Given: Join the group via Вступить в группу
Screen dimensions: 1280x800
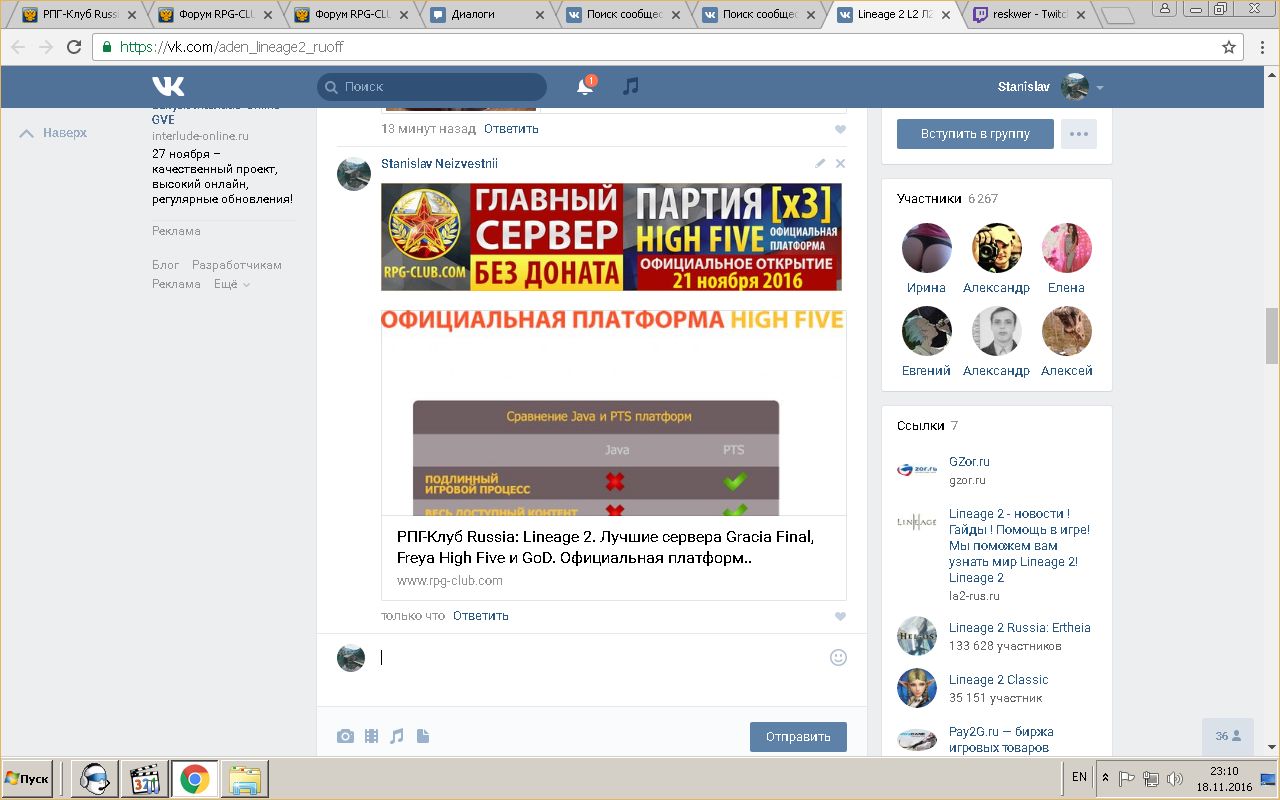Looking at the screenshot, I should [x=975, y=134].
